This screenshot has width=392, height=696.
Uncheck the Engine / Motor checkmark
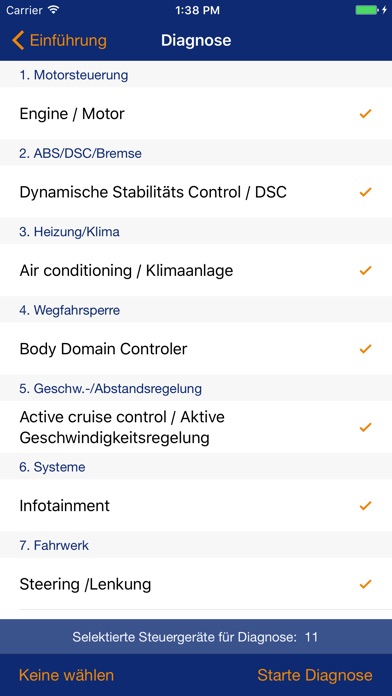365,114
